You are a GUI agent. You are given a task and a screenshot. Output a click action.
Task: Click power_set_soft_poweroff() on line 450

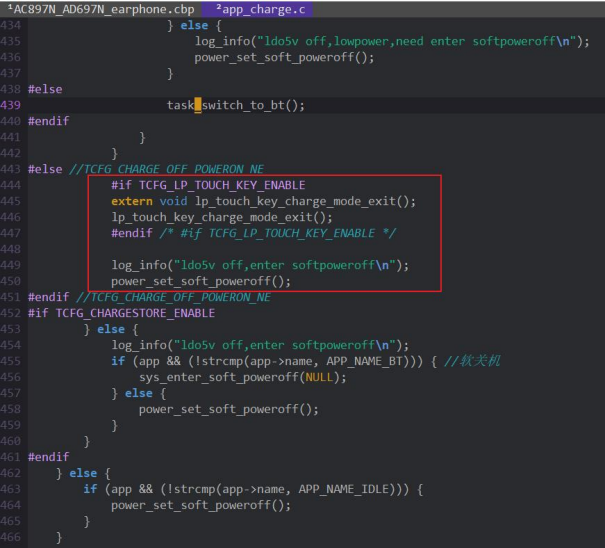(x=201, y=281)
